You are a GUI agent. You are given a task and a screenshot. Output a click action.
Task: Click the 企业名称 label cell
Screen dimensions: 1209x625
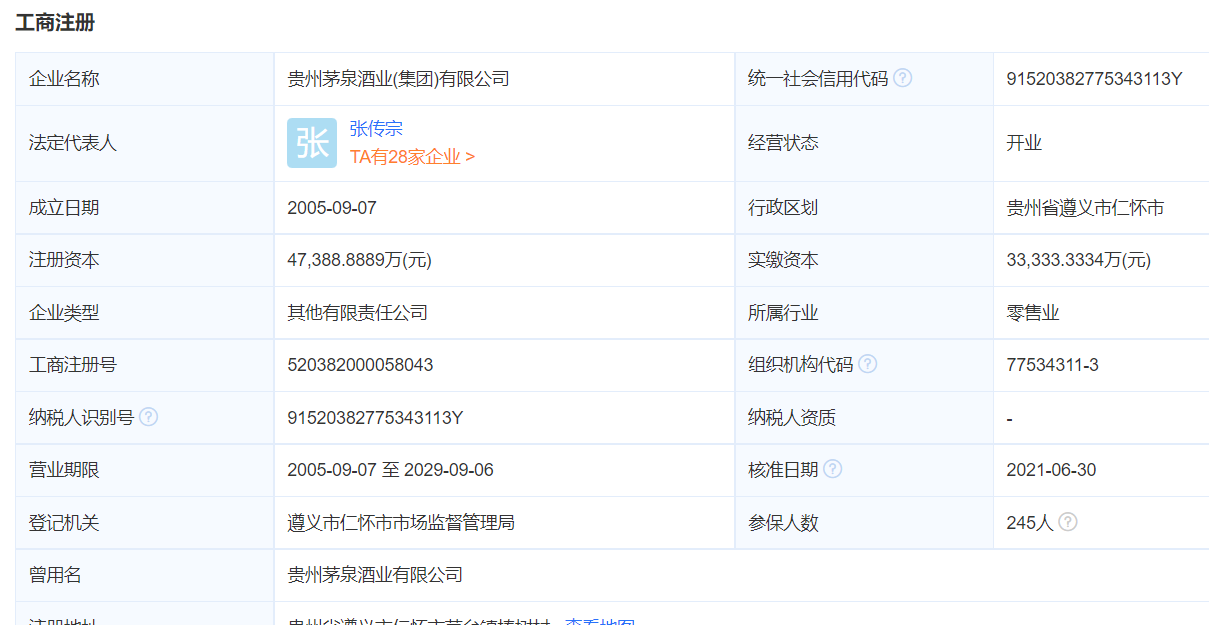point(145,79)
